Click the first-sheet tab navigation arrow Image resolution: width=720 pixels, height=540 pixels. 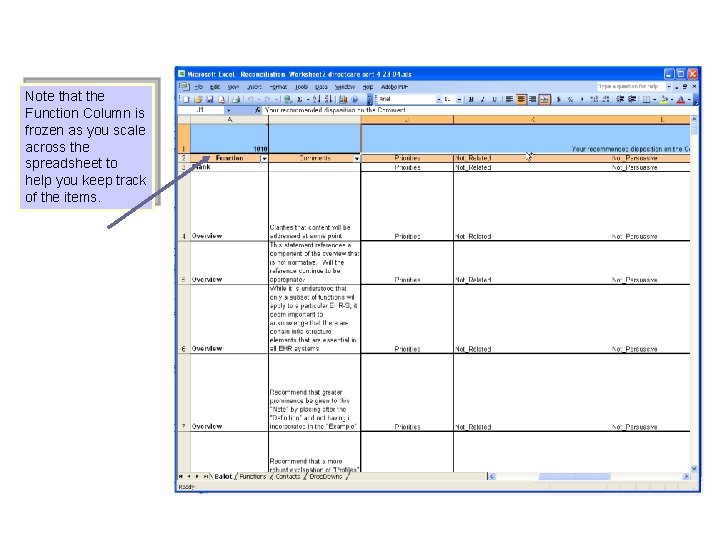181,477
